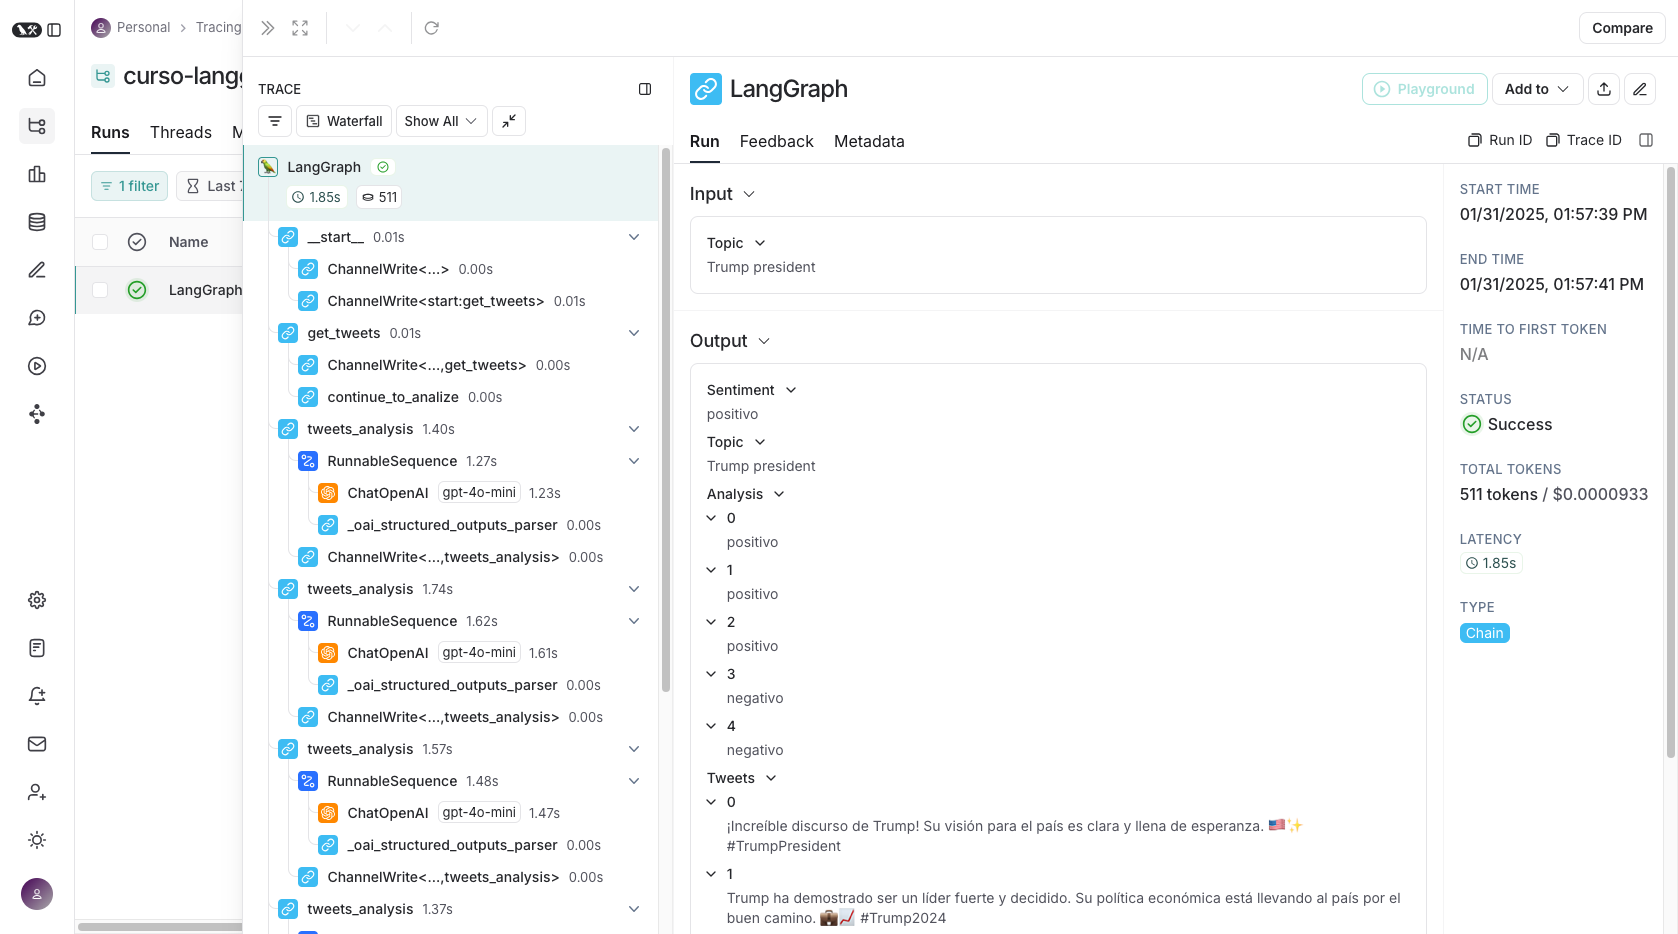Switch to the Metadata tab

869,142
